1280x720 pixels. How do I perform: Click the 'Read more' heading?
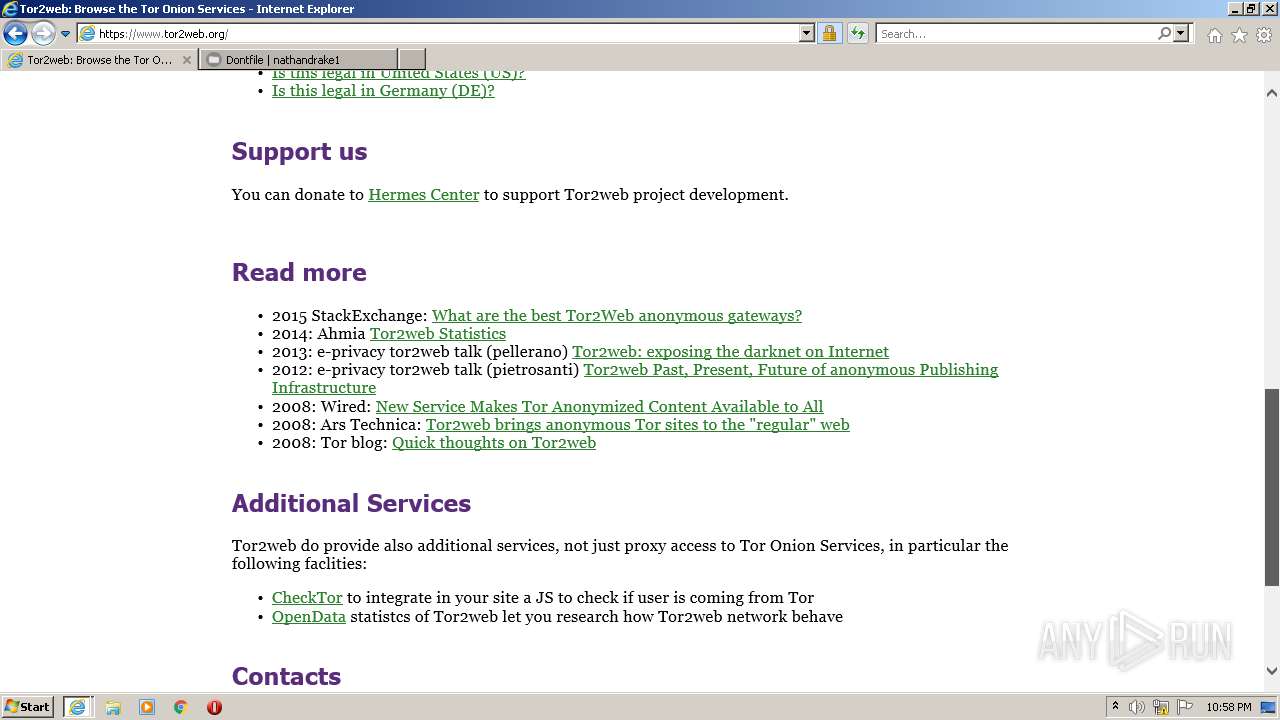coord(299,272)
